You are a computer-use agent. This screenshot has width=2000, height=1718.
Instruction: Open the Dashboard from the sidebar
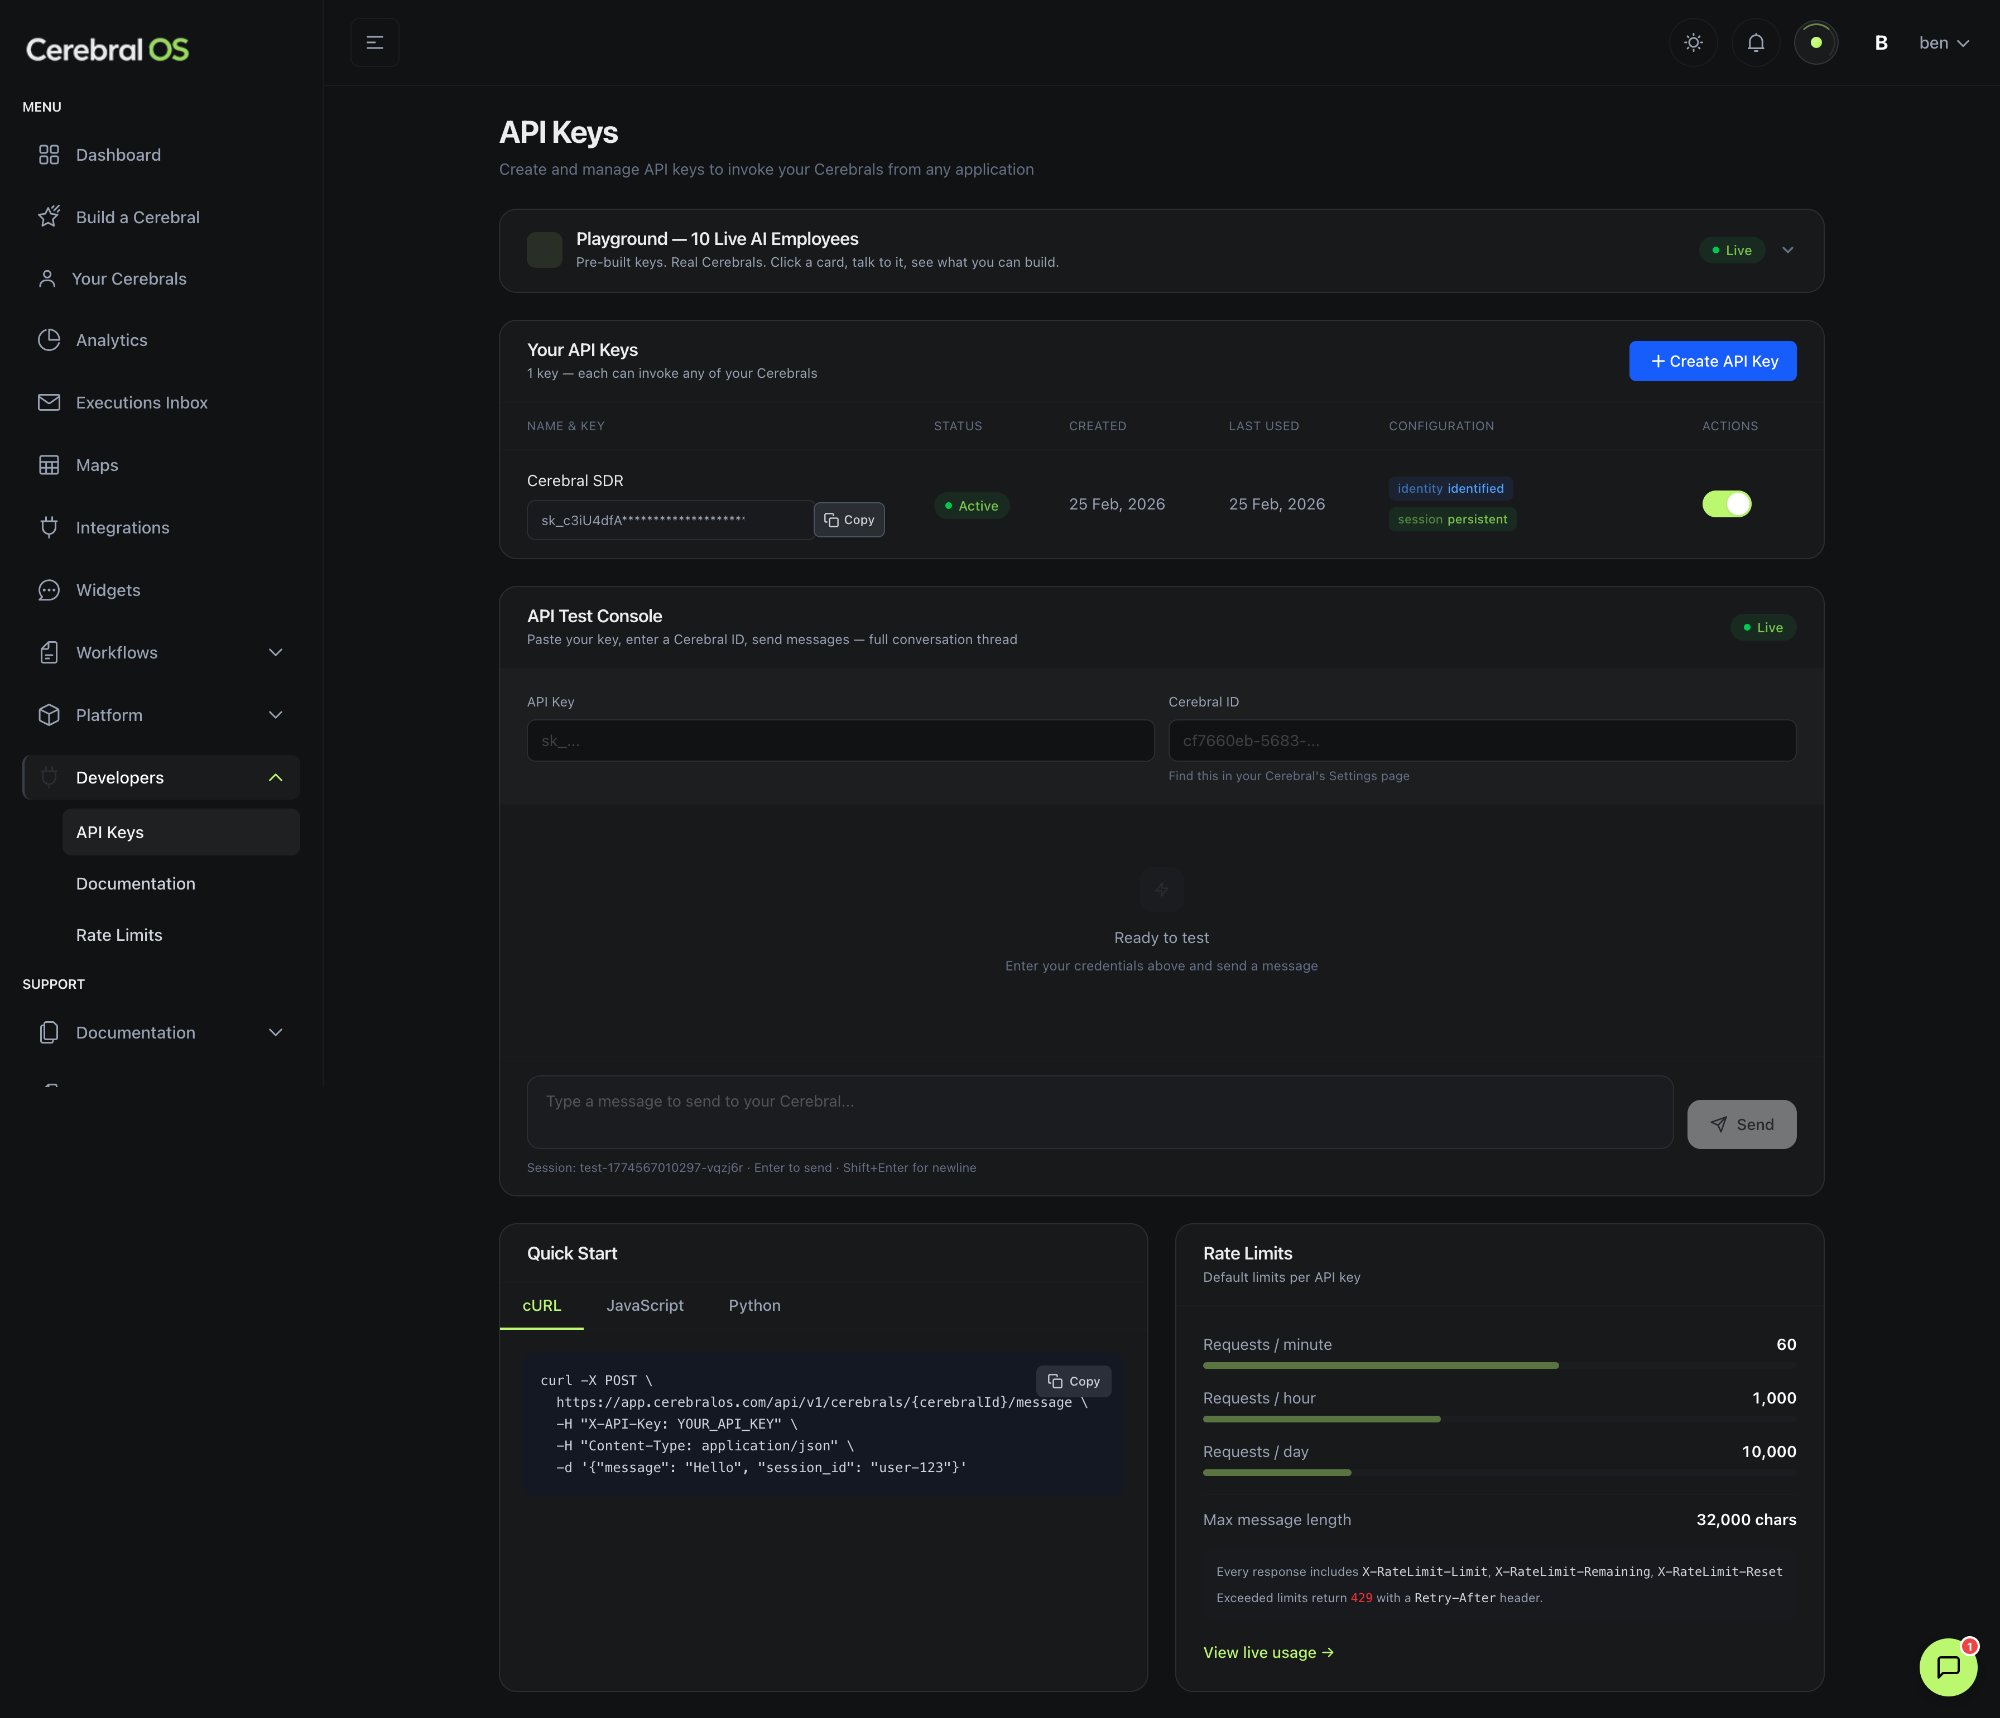[118, 155]
